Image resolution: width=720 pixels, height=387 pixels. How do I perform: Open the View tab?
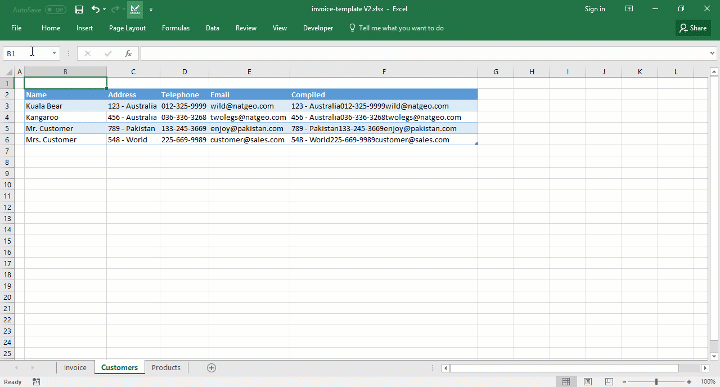tap(280, 28)
